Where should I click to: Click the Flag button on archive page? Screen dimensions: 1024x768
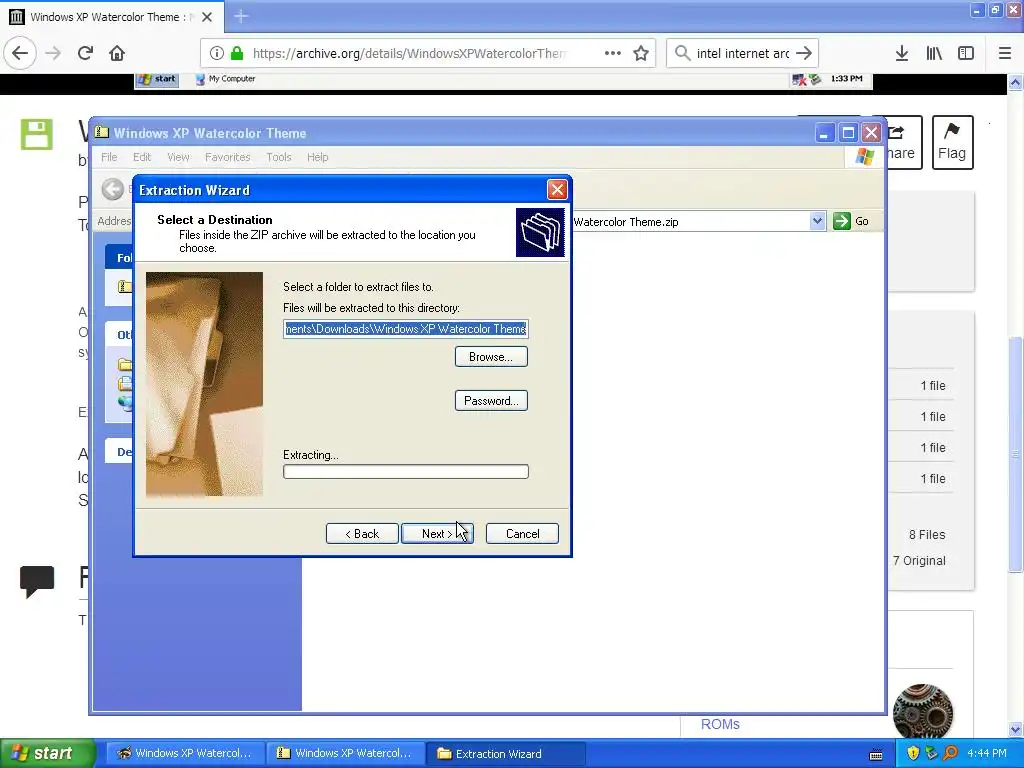(952, 142)
